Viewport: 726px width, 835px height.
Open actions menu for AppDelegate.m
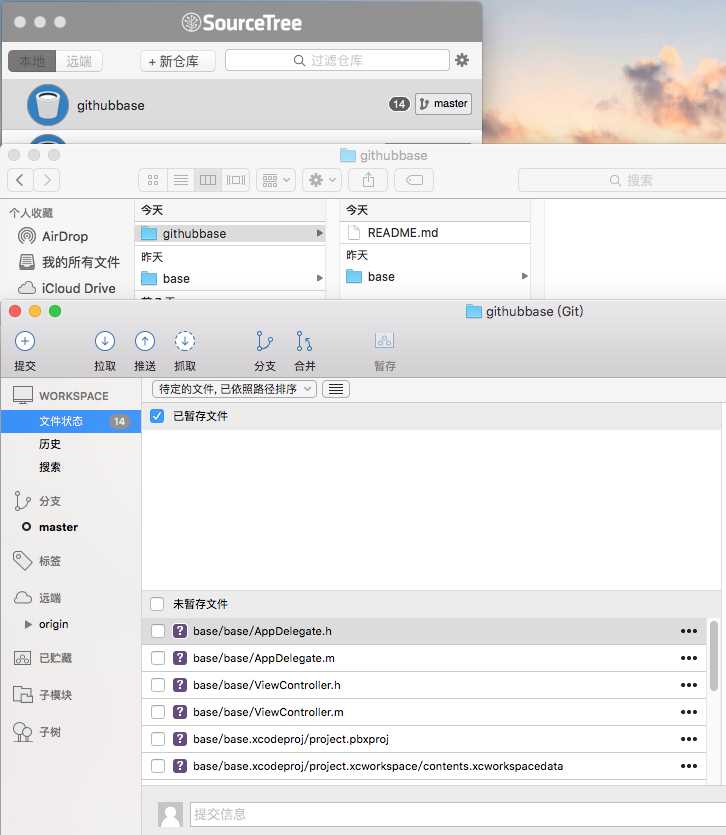click(x=689, y=658)
